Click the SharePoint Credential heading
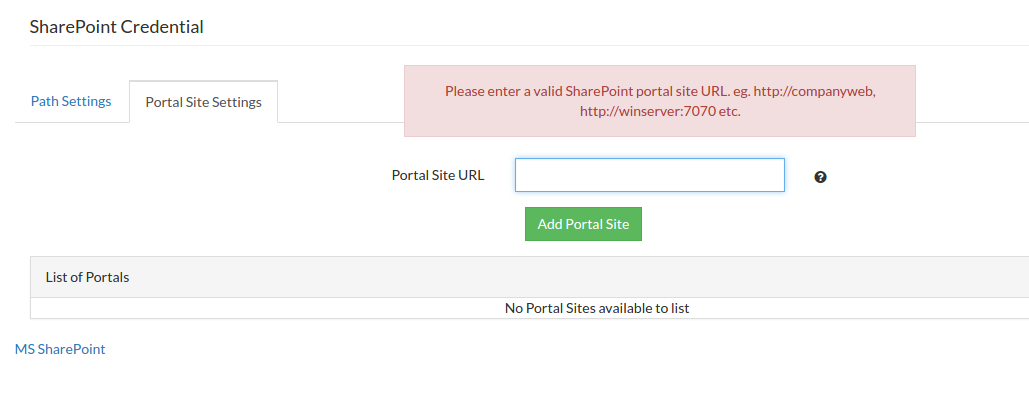 click(x=116, y=27)
